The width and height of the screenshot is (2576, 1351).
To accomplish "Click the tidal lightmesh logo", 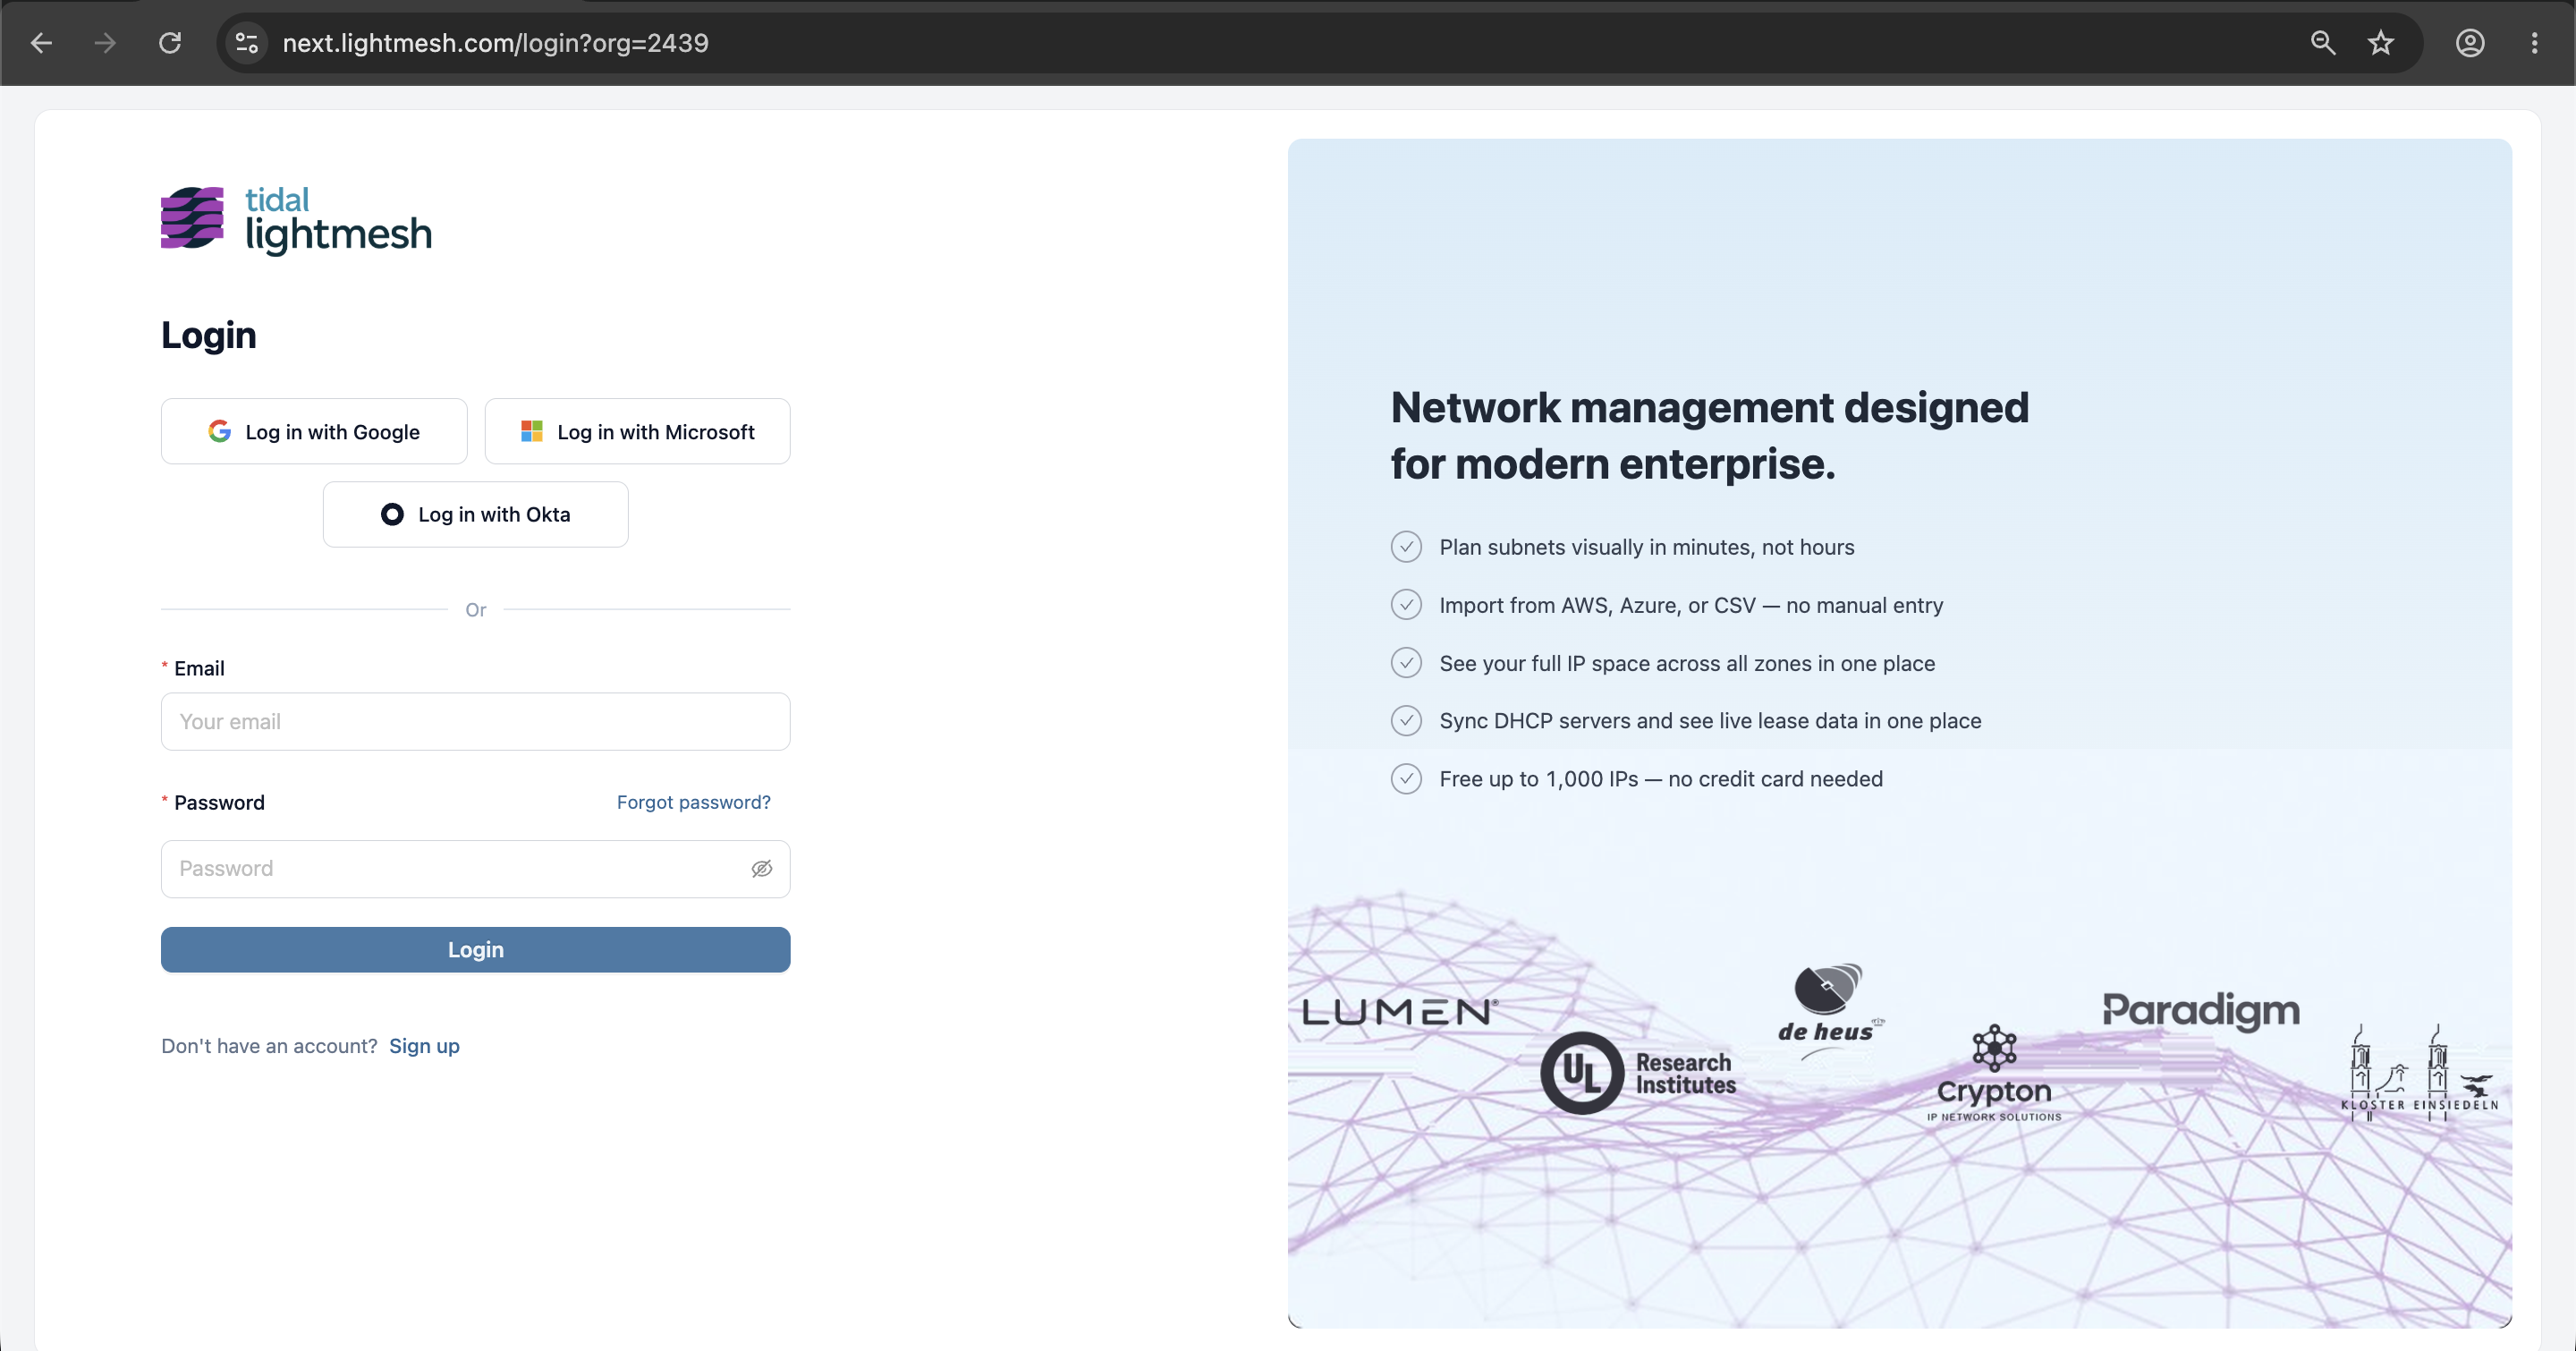I will coord(296,219).
